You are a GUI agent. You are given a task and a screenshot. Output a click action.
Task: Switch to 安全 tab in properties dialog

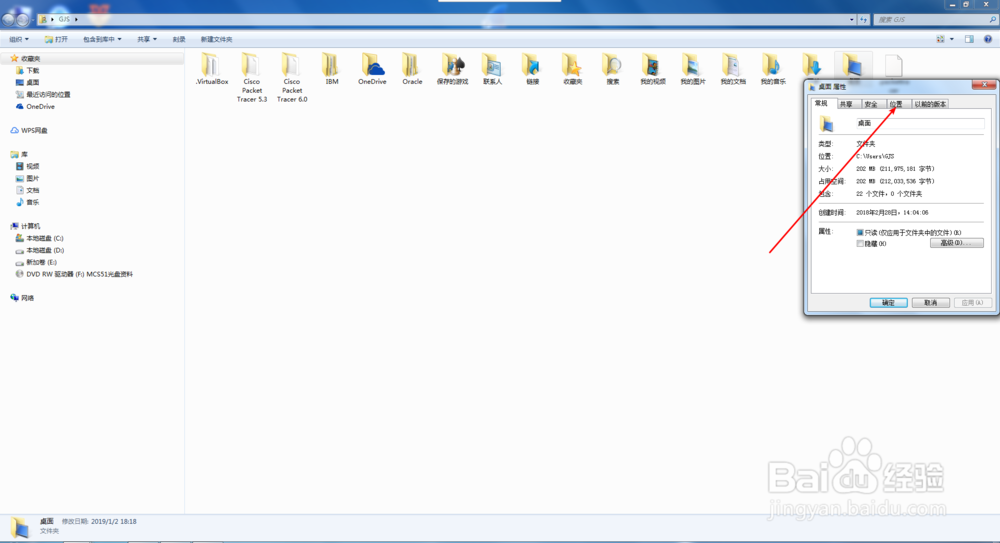tap(871, 104)
